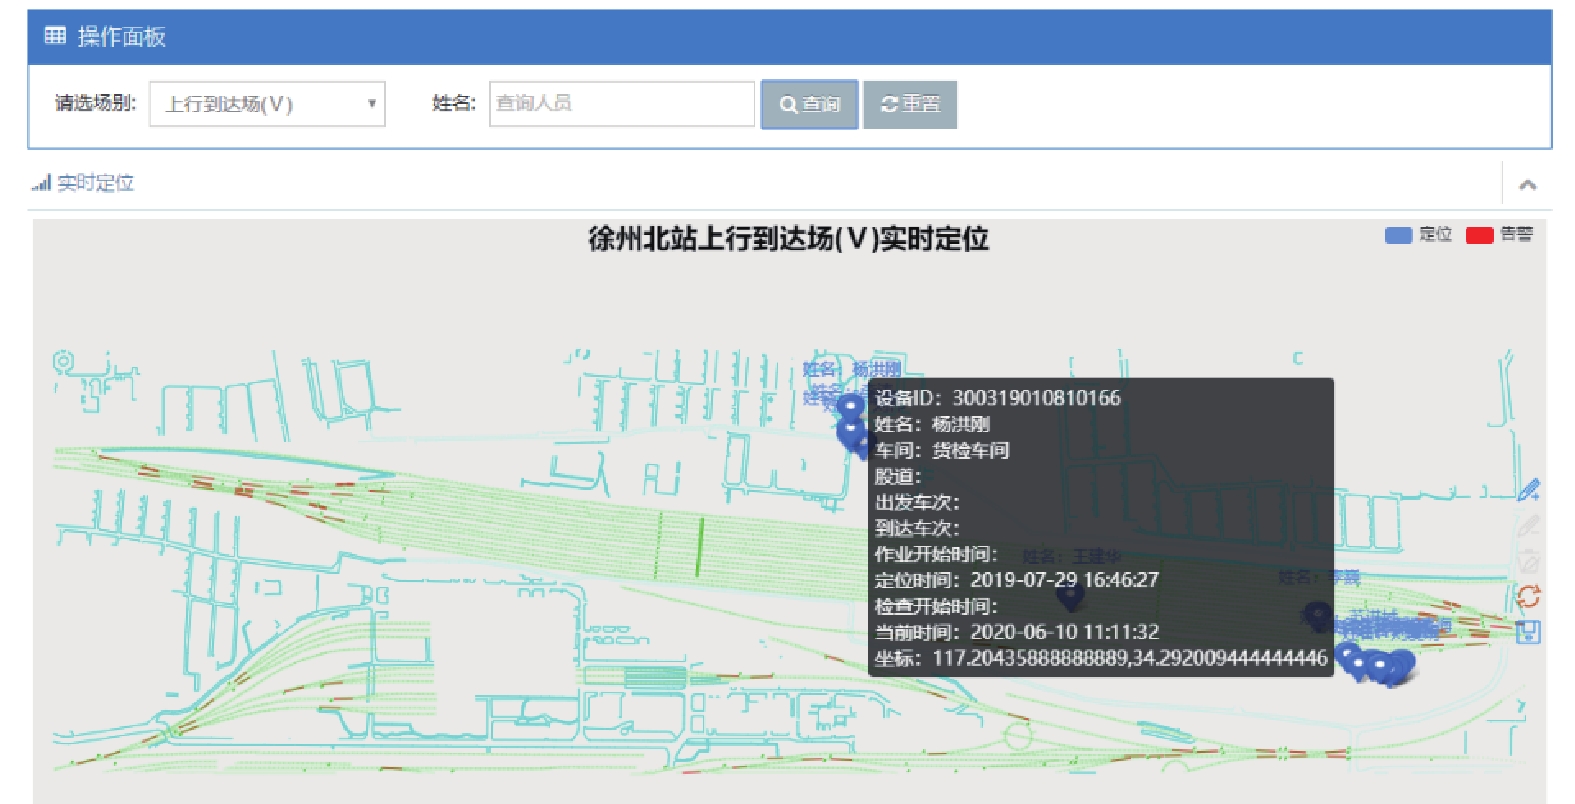Click the blue 定位 legend swatch
The width and height of the screenshot is (1575, 804).
1397,235
